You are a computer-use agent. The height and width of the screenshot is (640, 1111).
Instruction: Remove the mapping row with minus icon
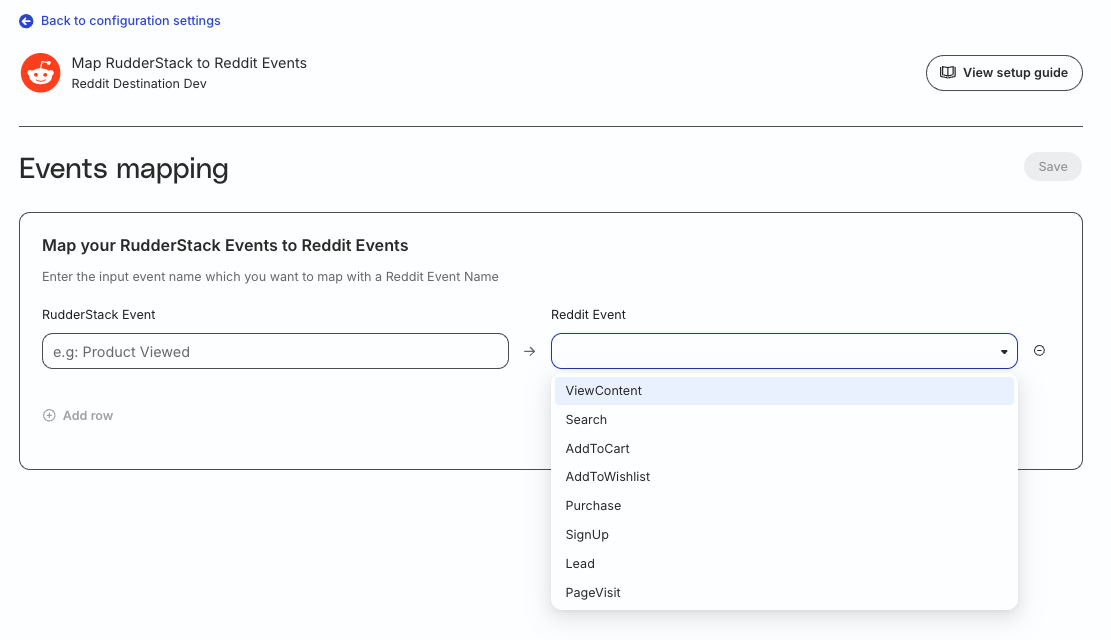(x=1039, y=351)
